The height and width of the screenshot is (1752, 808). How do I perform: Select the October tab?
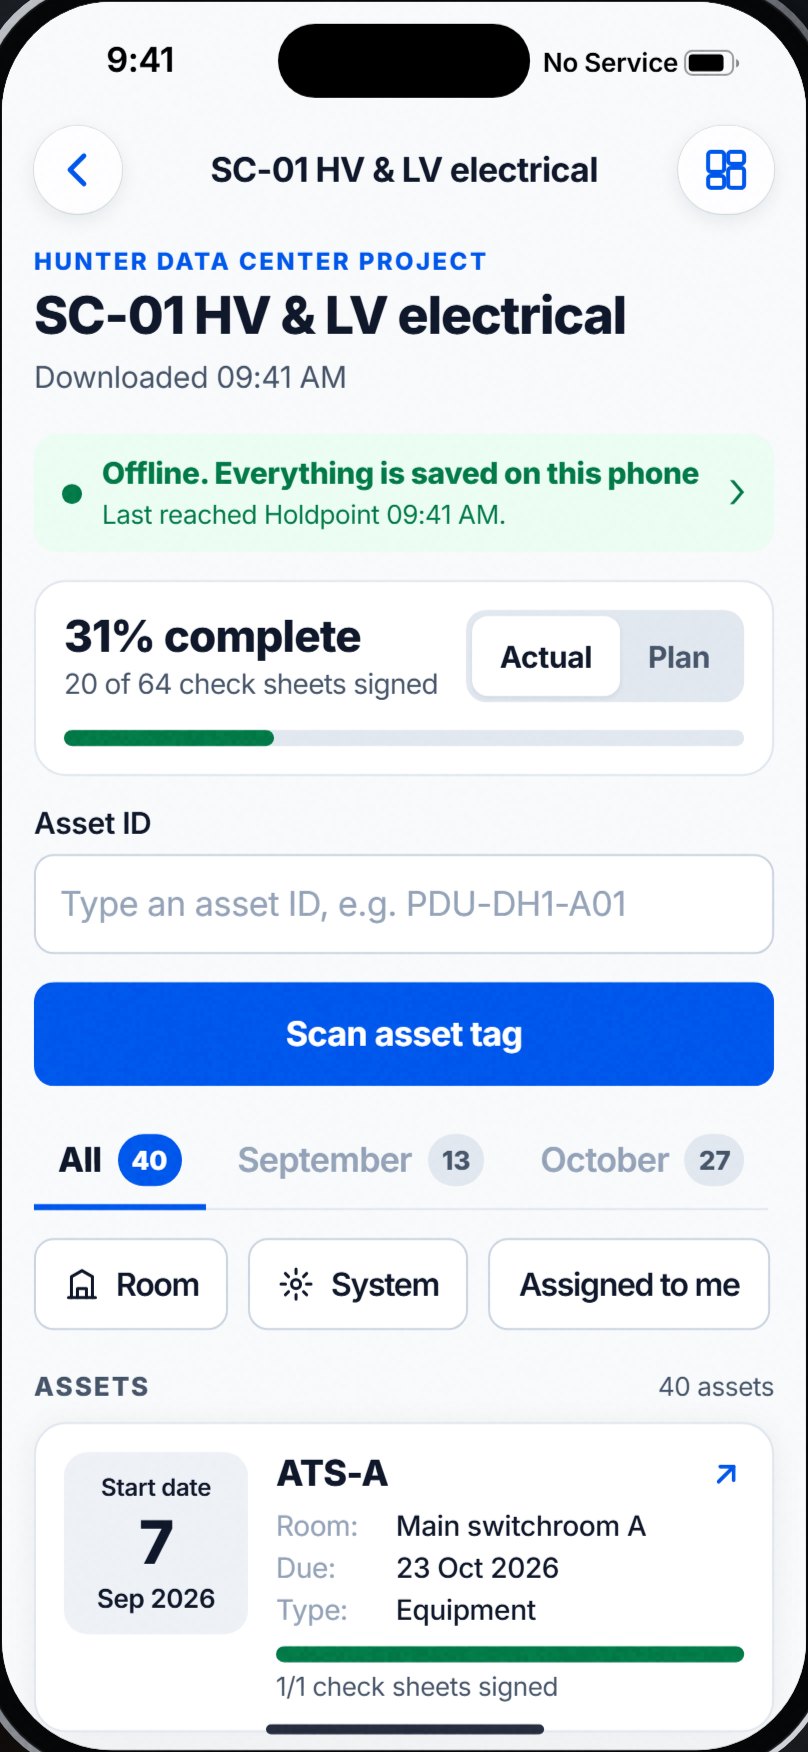(641, 1160)
